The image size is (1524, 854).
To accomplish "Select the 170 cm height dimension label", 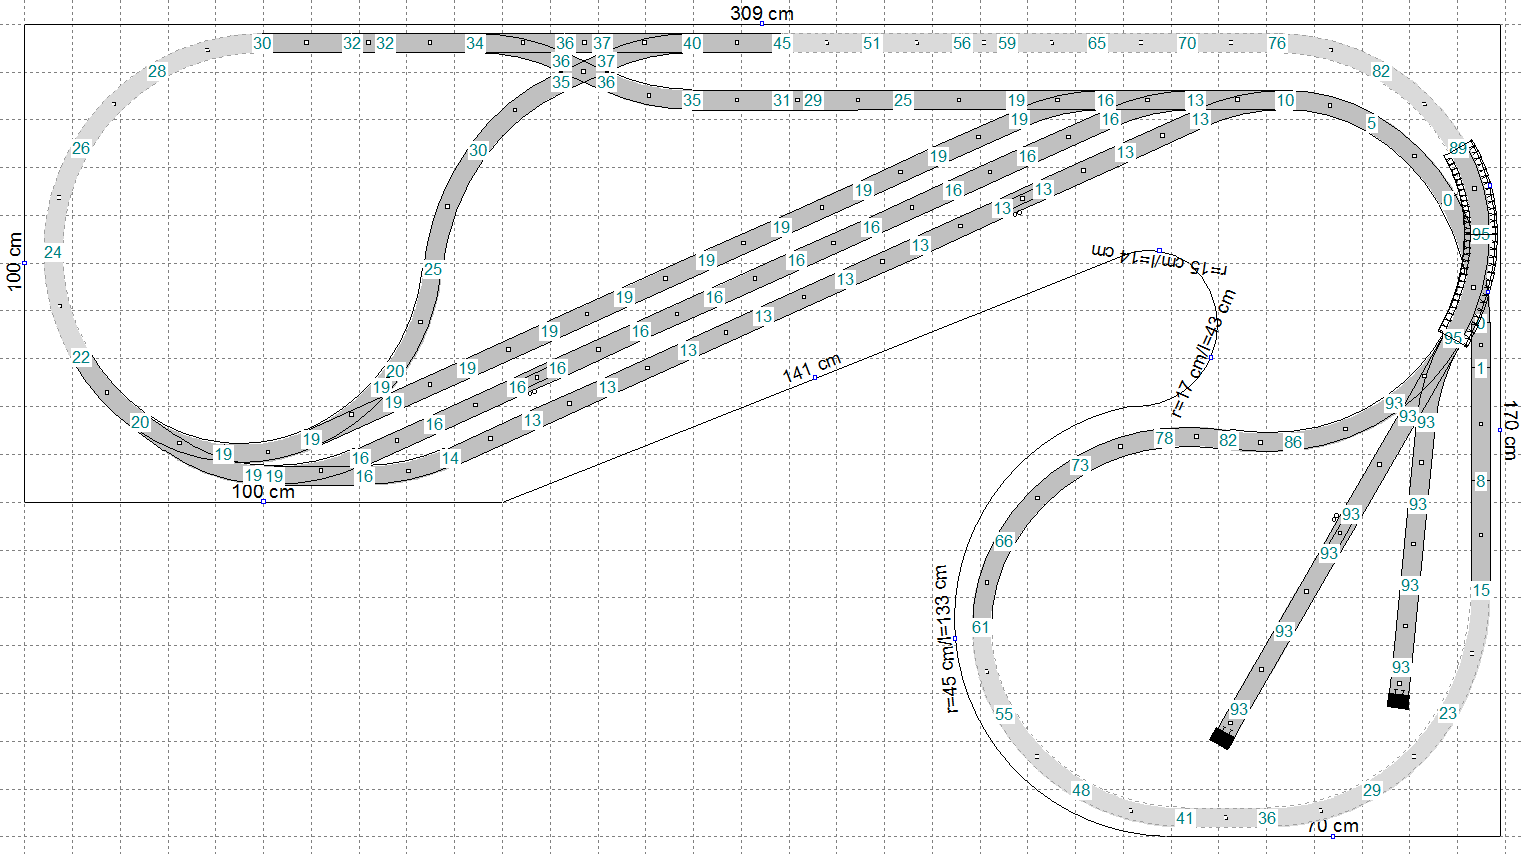I will (1510, 430).
